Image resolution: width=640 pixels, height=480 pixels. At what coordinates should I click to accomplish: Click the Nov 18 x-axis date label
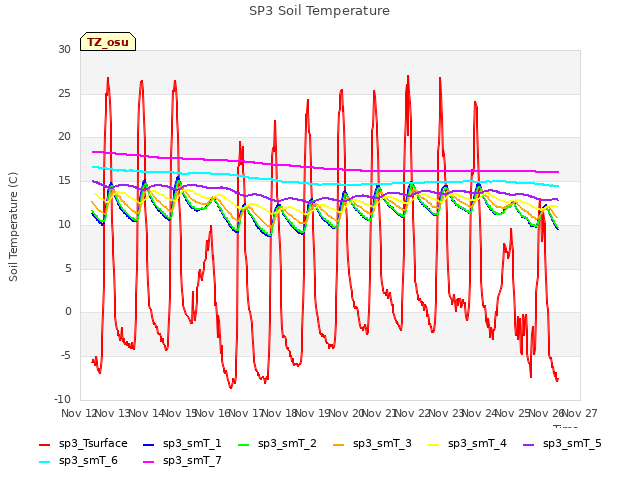pyautogui.click(x=279, y=413)
